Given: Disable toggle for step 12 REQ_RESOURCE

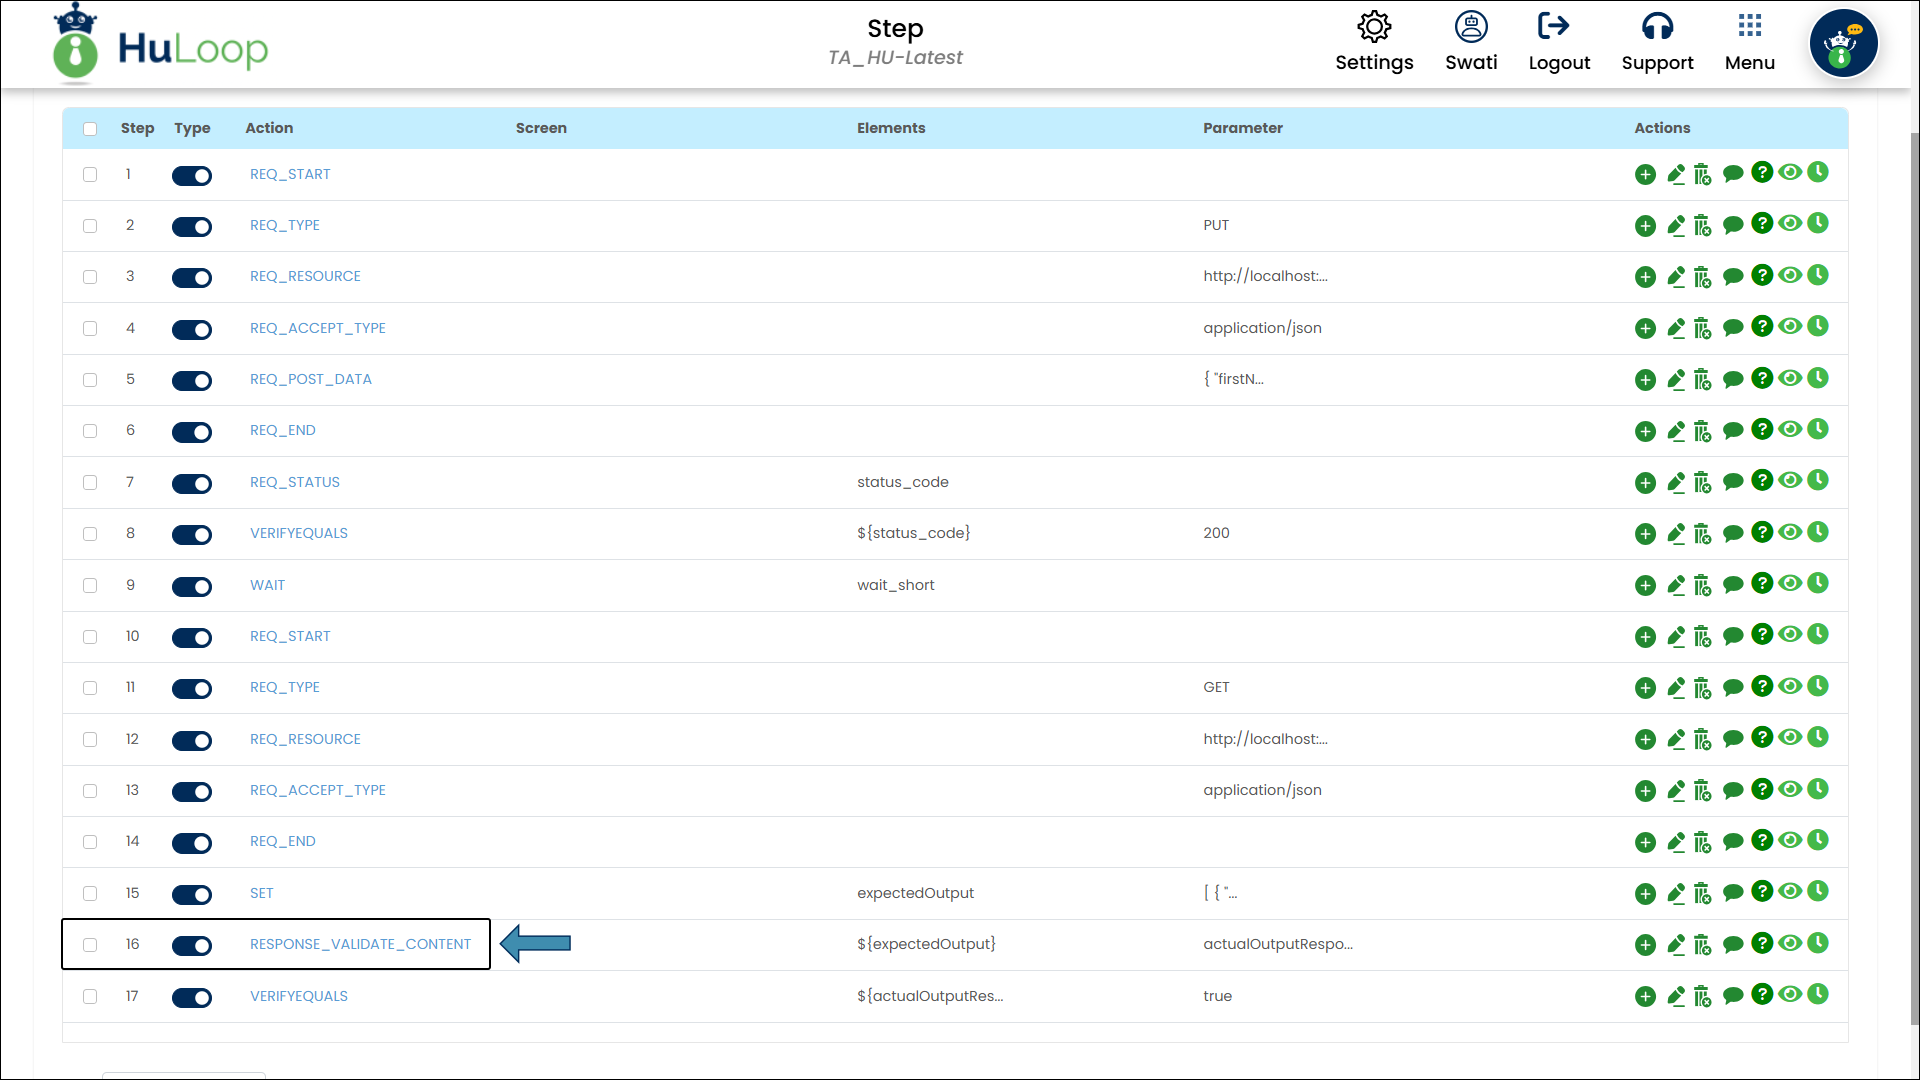Looking at the screenshot, I should (192, 741).
